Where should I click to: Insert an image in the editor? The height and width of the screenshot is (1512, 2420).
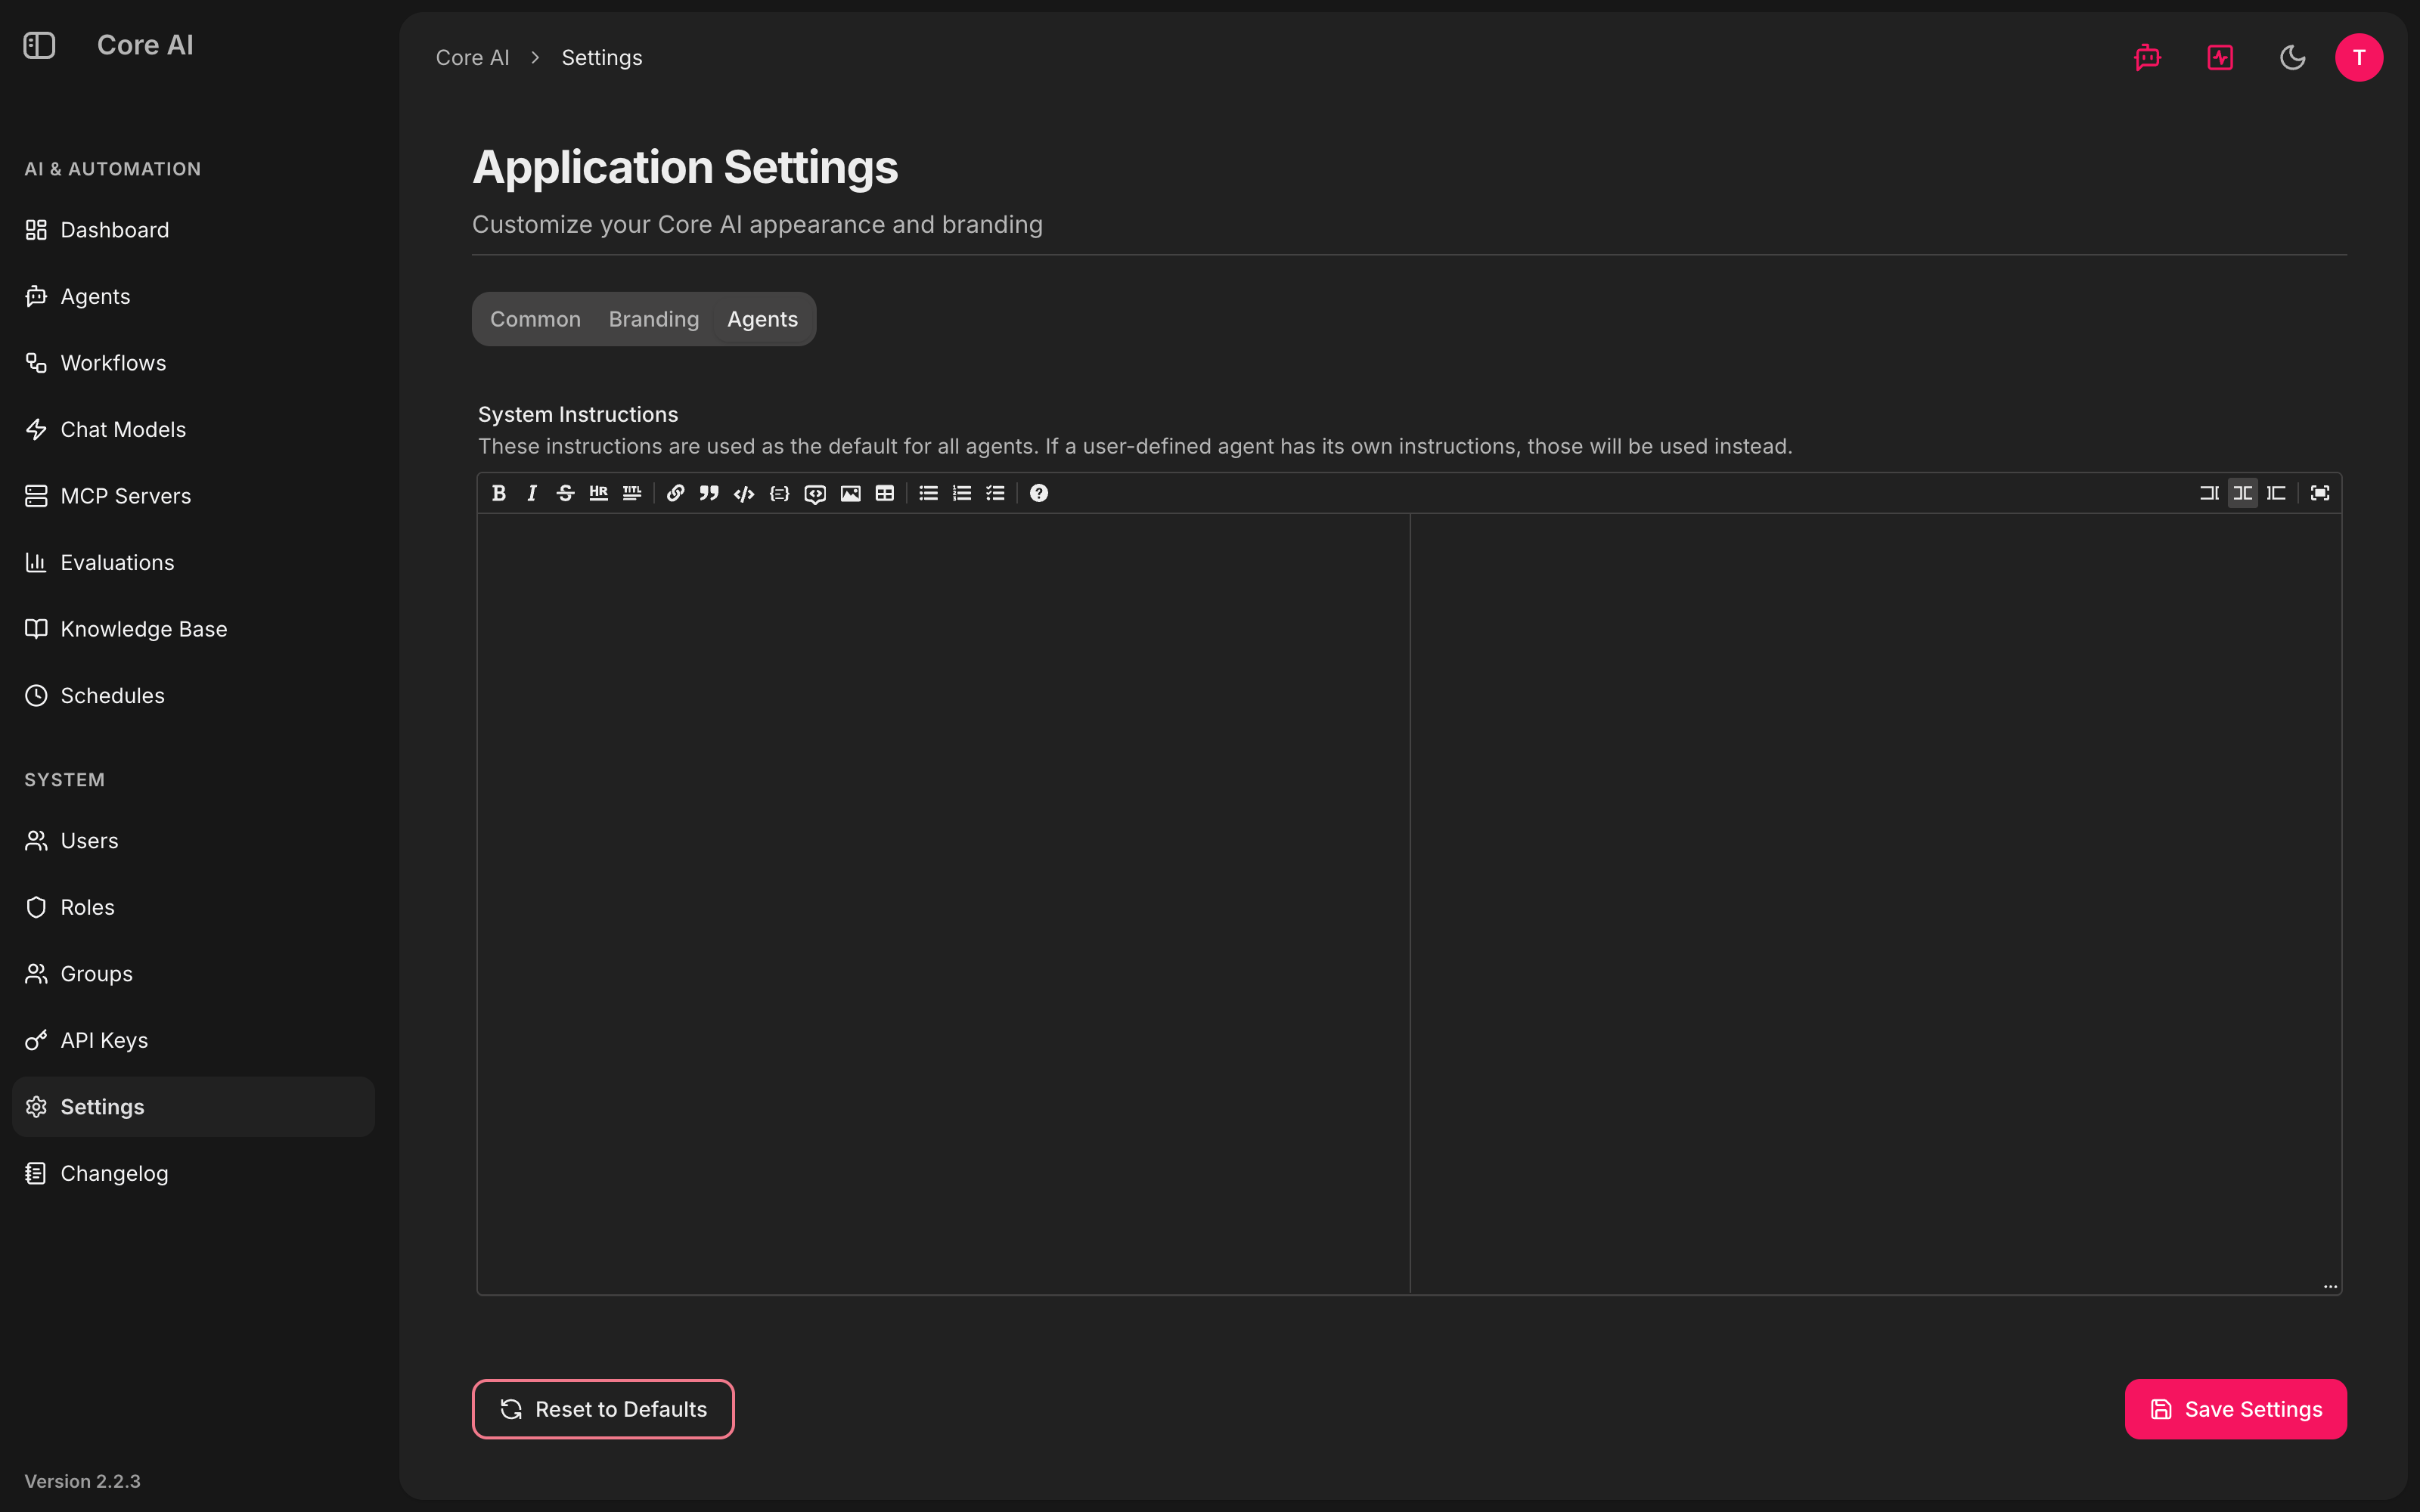pyautogui.click(x=850, y=493)
